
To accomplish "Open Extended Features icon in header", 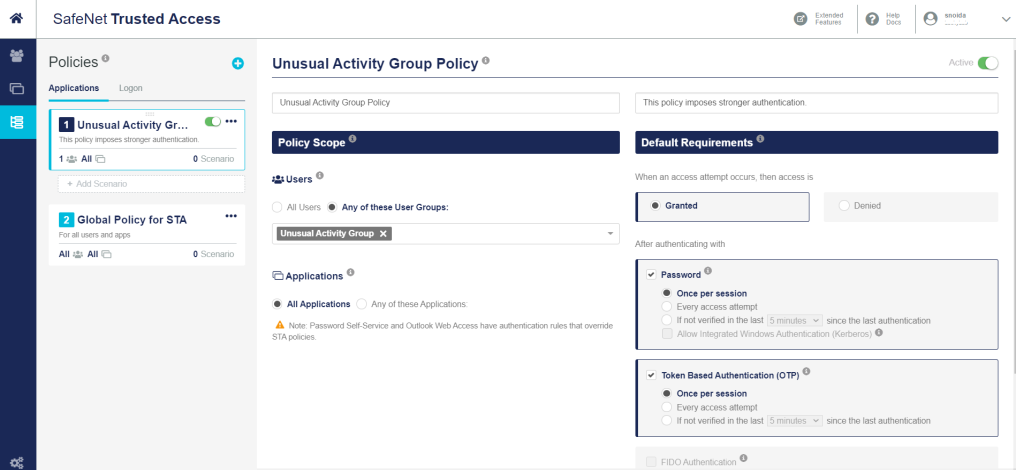I will coord(800,19).
